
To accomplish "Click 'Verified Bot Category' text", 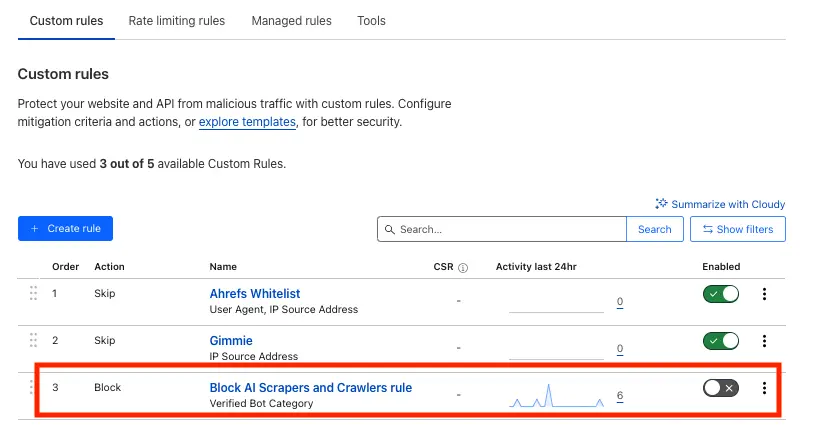I will click(261, 403).
